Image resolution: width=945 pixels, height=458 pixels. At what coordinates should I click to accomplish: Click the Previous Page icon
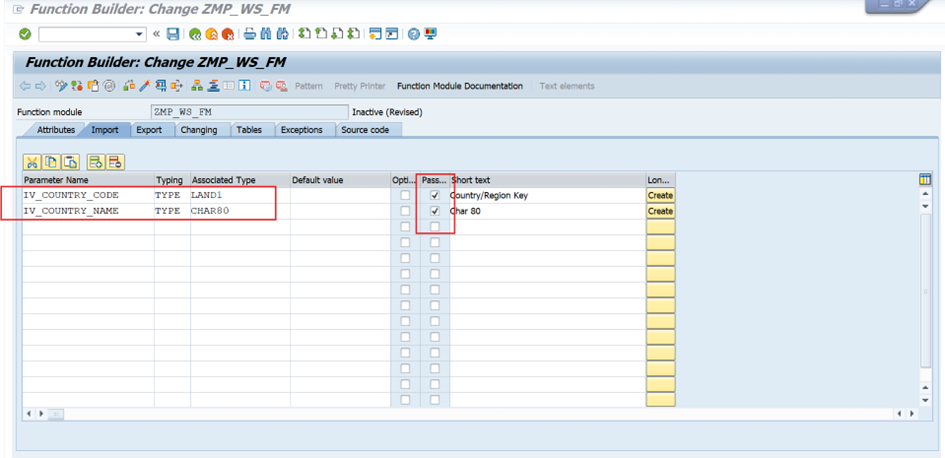point(321,34)
